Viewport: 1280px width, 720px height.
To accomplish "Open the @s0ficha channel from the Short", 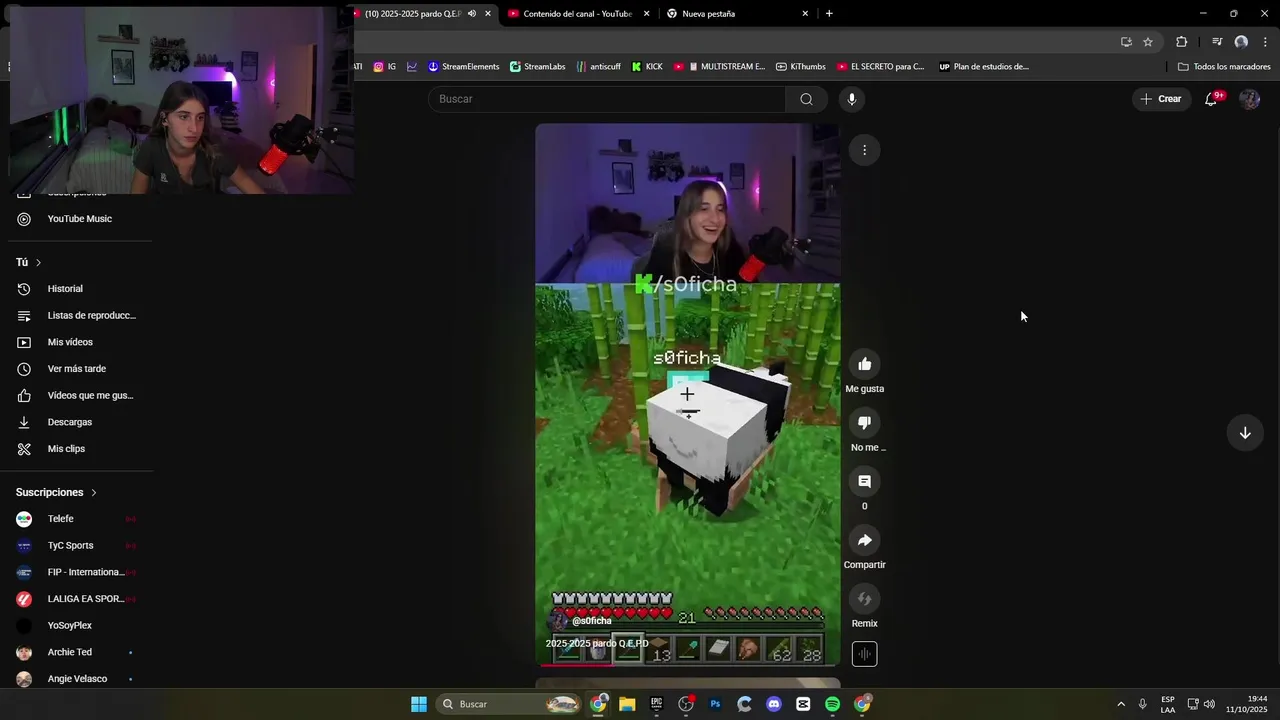I will (x=591, y=621).
